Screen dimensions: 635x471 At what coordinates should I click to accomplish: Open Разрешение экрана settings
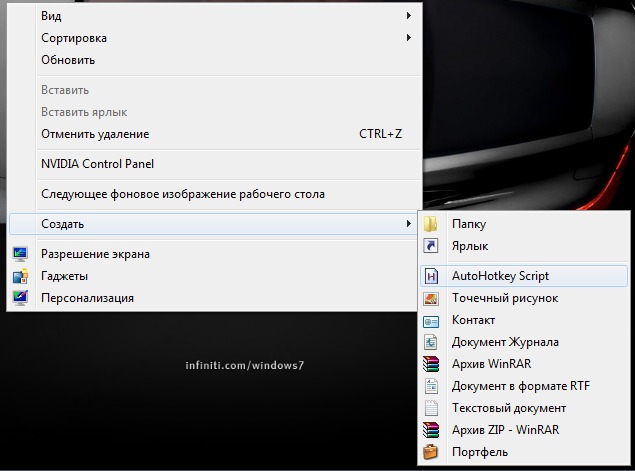213,254
